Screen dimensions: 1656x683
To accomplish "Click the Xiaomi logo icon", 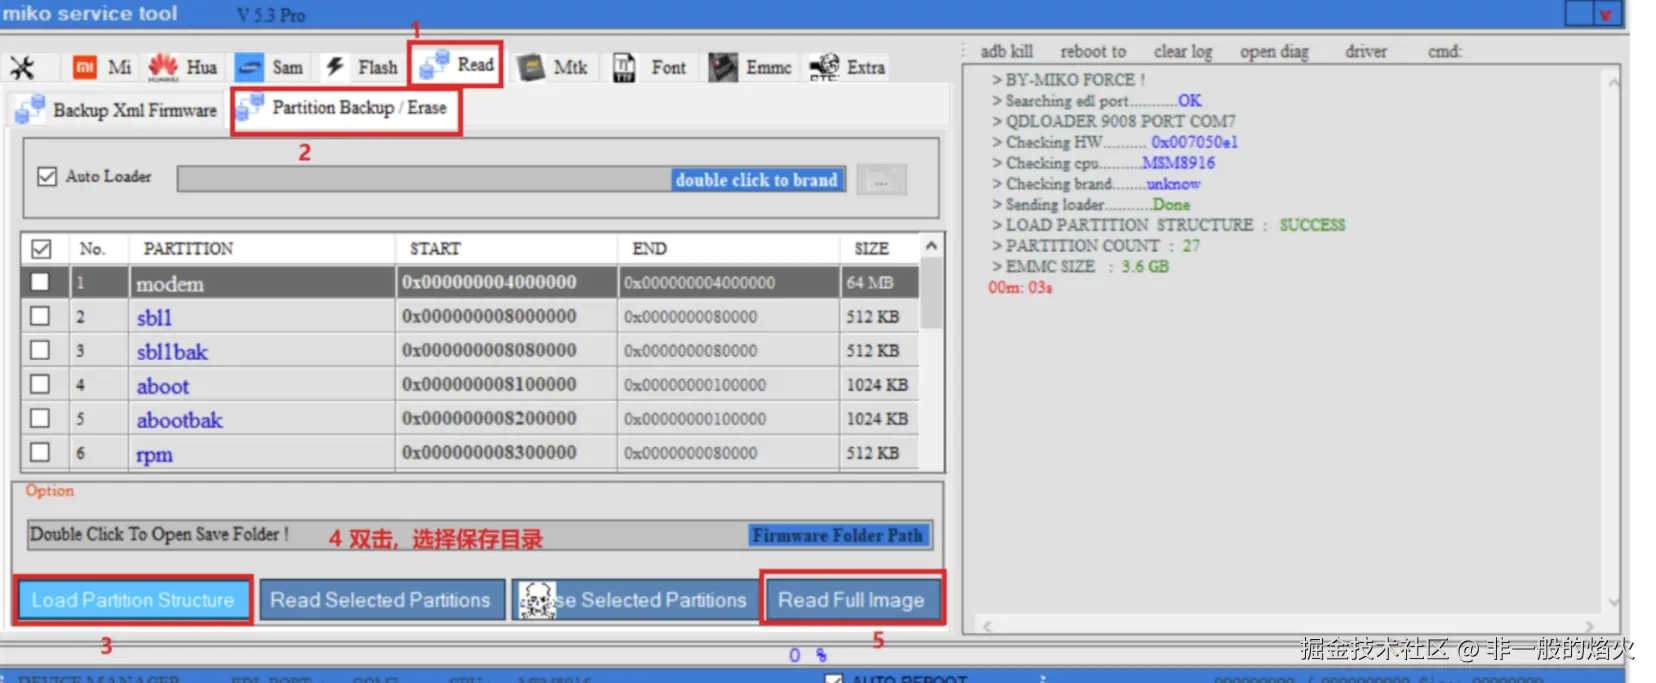I will [x=85, y=68].
